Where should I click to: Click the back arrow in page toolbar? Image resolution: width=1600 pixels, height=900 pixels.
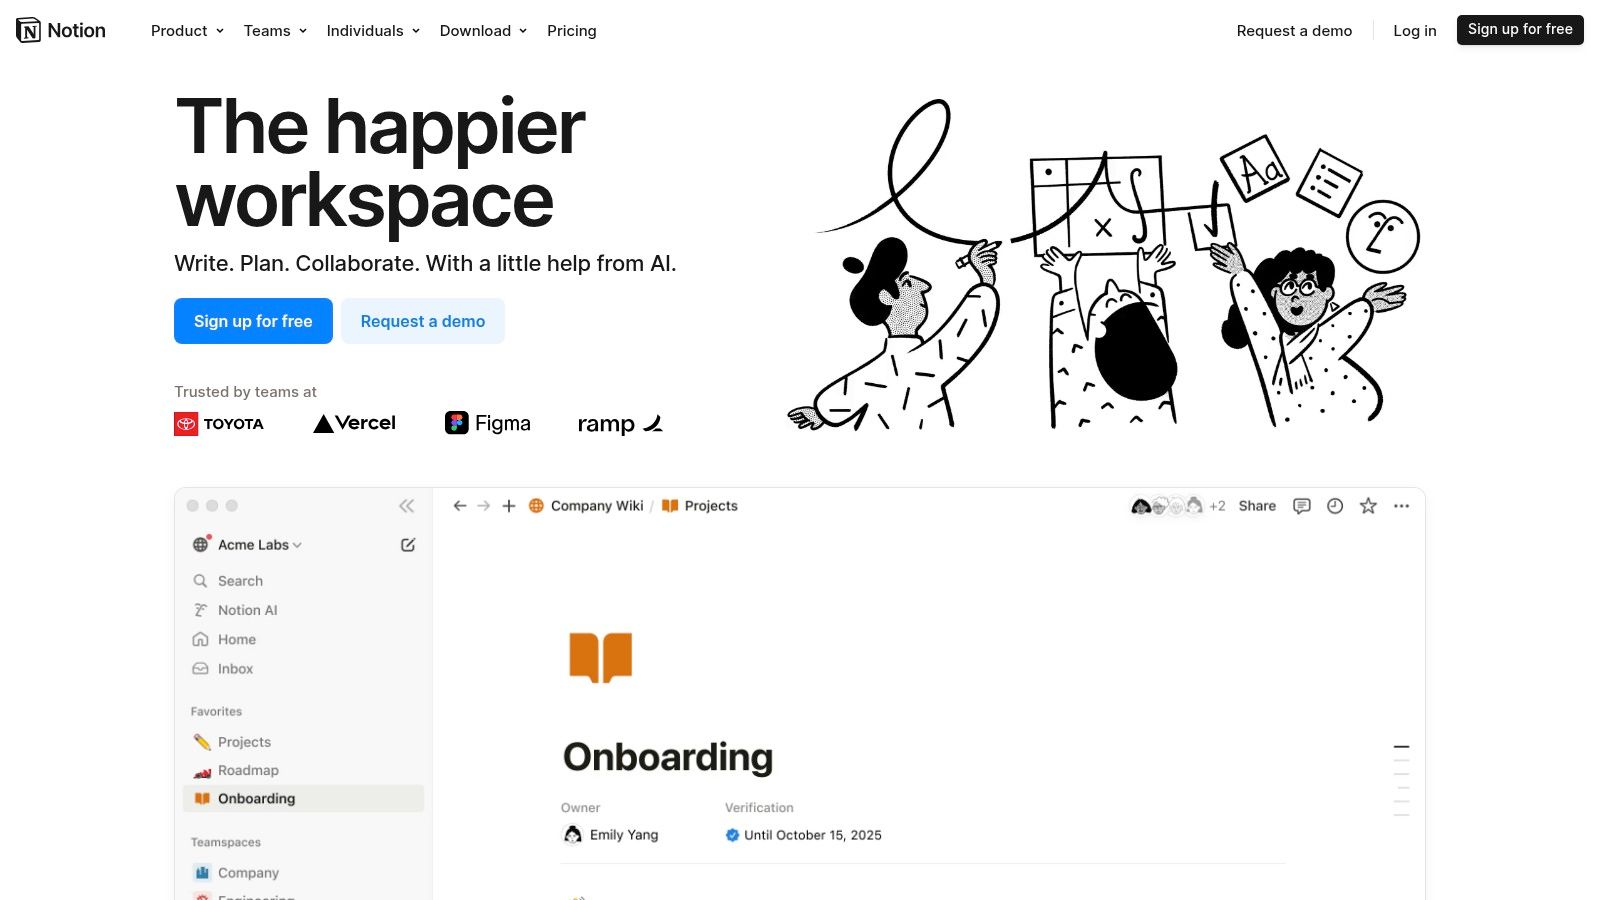460,506
